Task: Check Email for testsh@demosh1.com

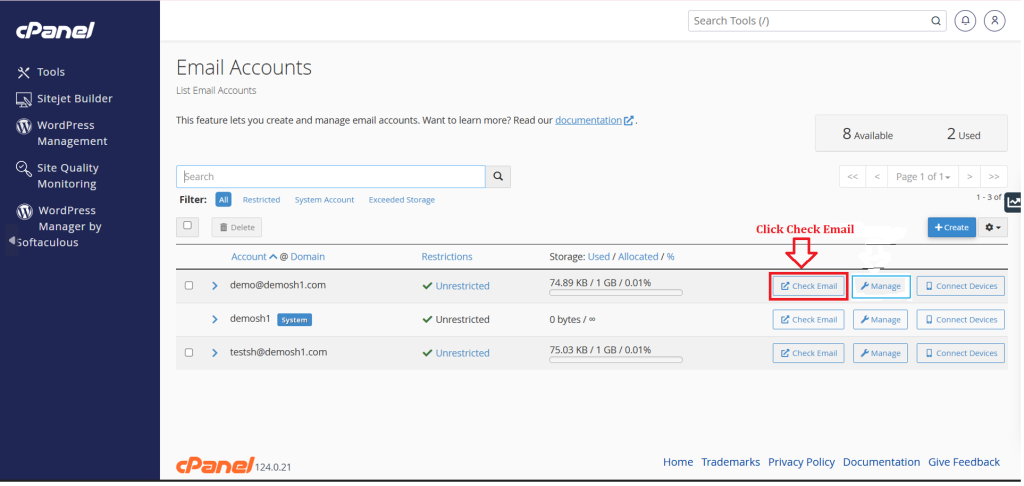Action: [808, 353]
